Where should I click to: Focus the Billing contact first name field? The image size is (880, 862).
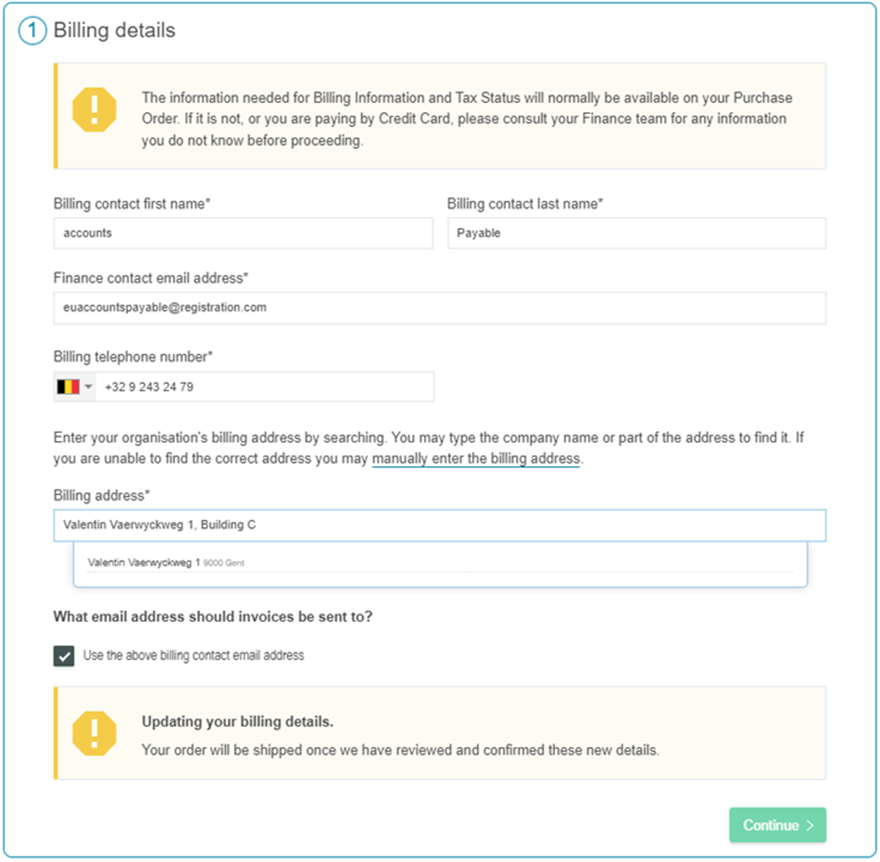pos(243,233)
